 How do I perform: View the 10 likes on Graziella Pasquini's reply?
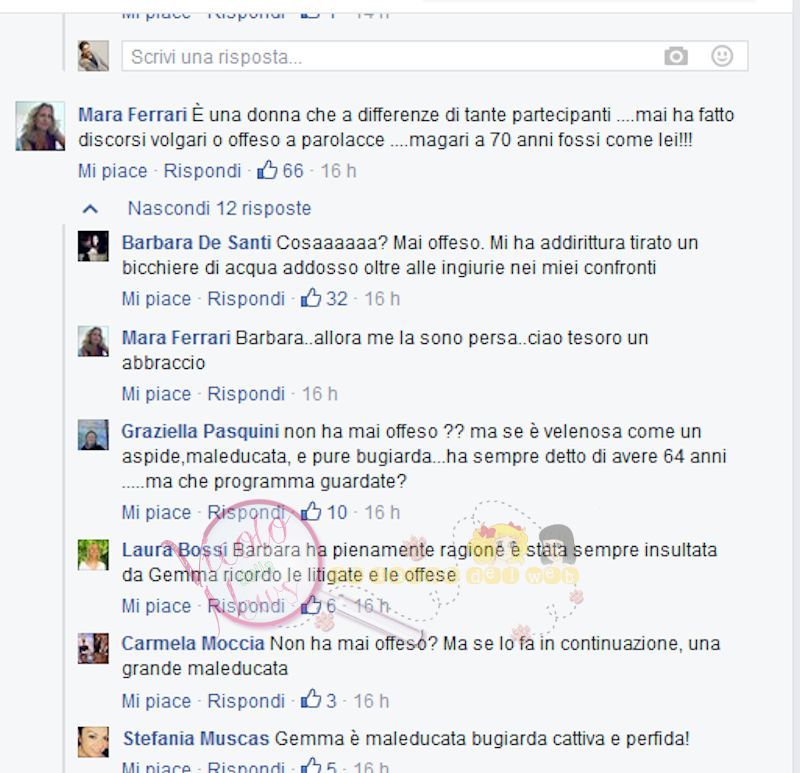tap(323, 512)
